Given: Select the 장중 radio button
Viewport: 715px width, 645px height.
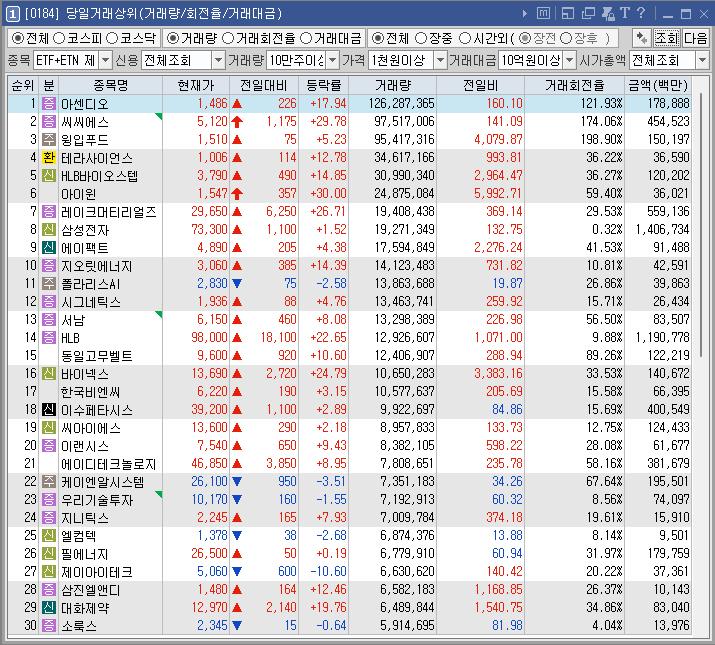Looking at the screenshot, I should 421,38.
